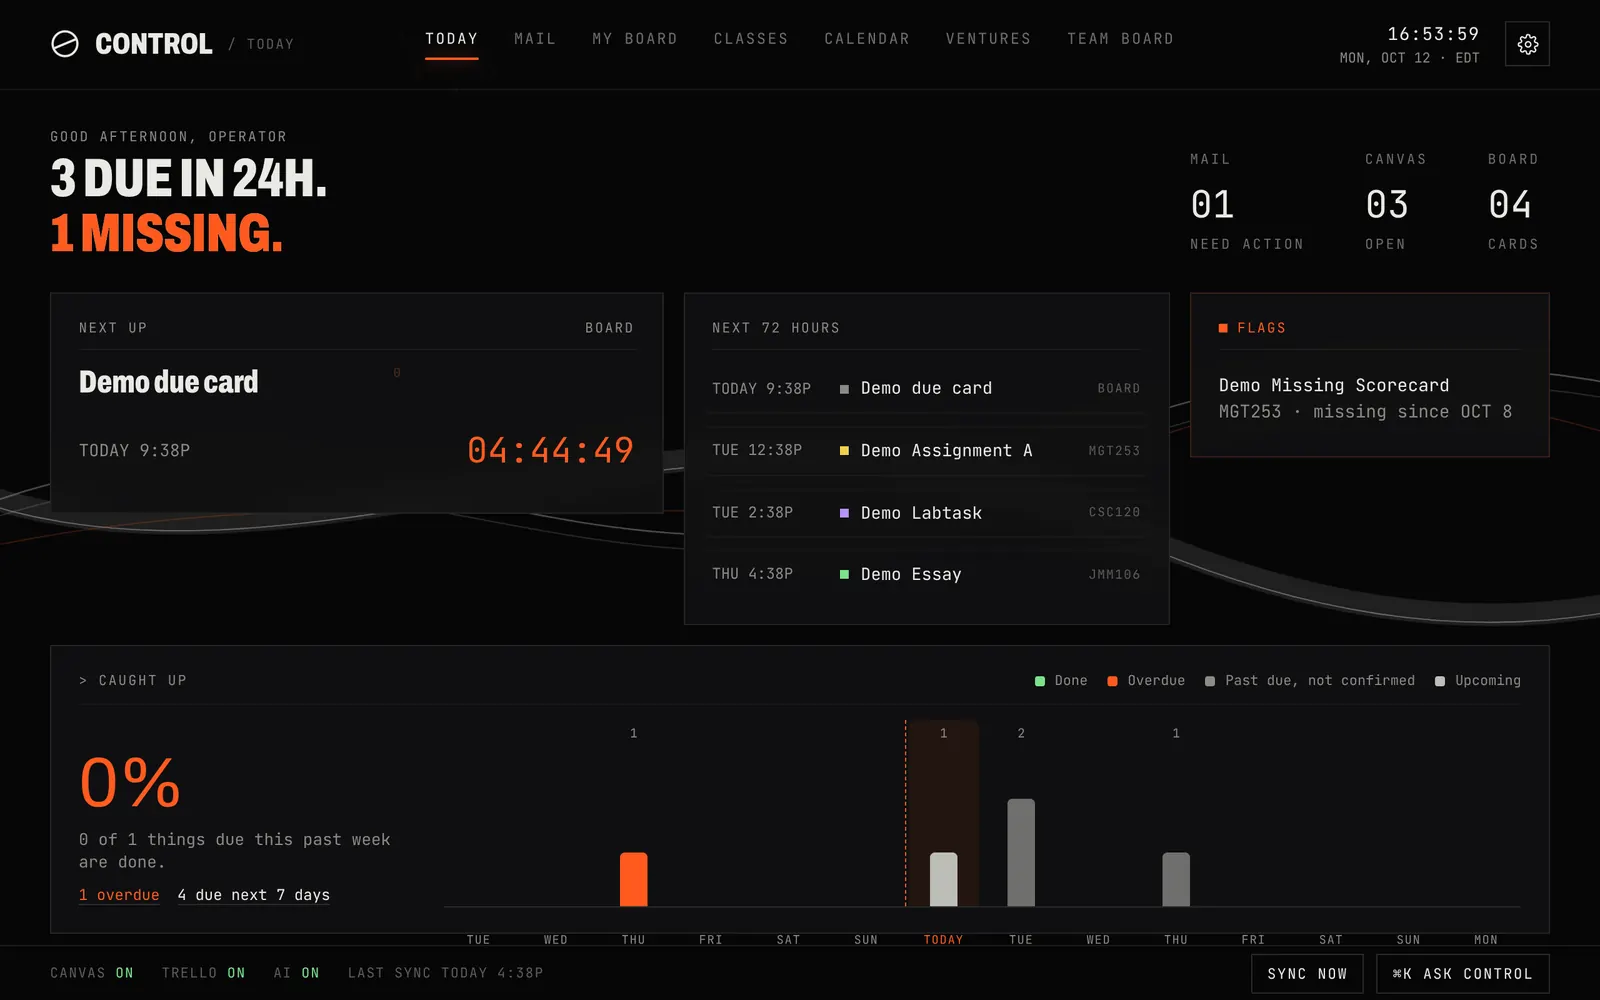
Task: Click yellow square beside Demo Assignment A
Action: click(x=844, y=451)
